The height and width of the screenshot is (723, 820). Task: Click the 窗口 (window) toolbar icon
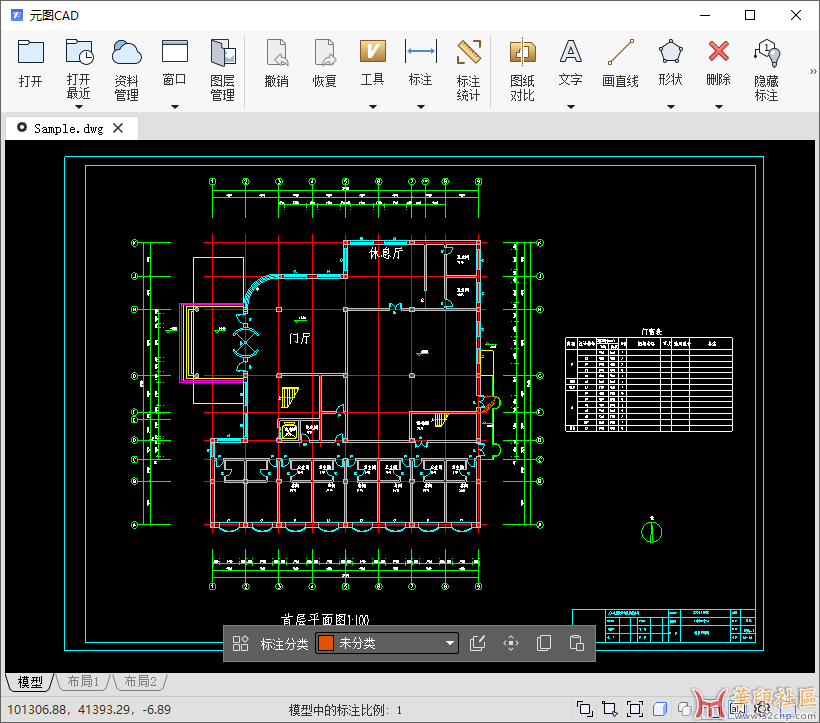coord(175,52)
